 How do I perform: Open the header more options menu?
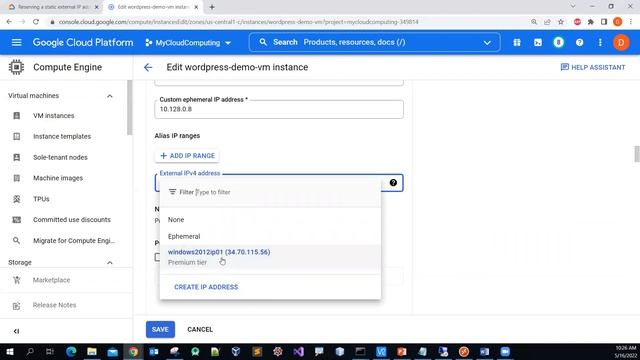600,42
